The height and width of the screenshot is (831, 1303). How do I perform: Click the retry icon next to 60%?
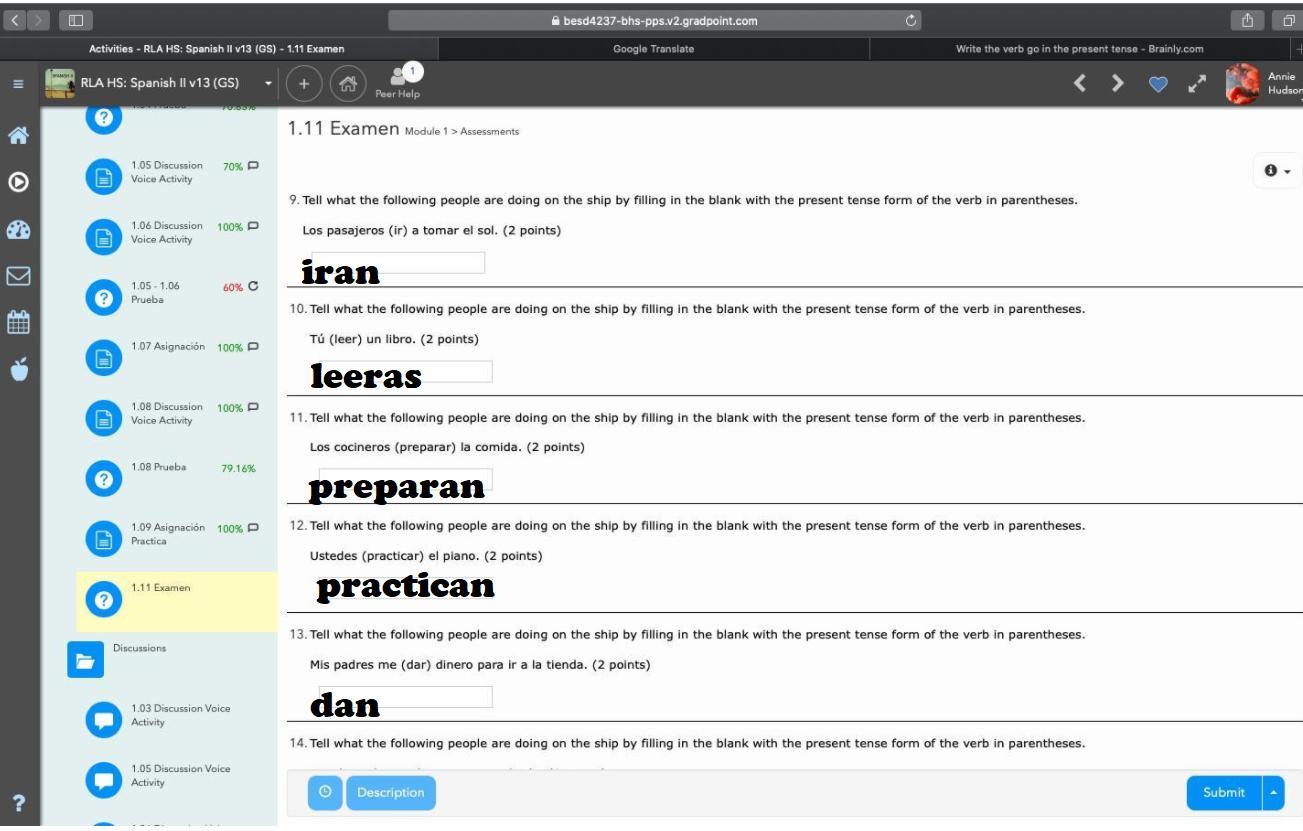click(253, 287)
